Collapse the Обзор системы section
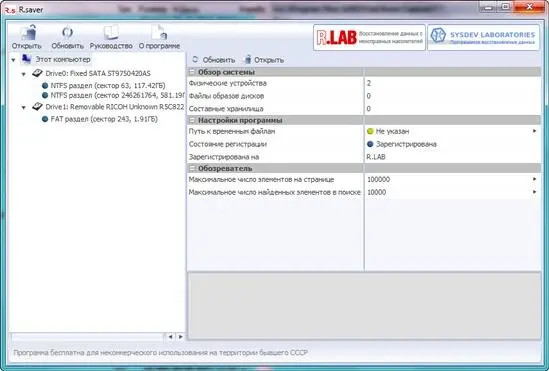This screenshot has width=549, height=371. point(192,72)
